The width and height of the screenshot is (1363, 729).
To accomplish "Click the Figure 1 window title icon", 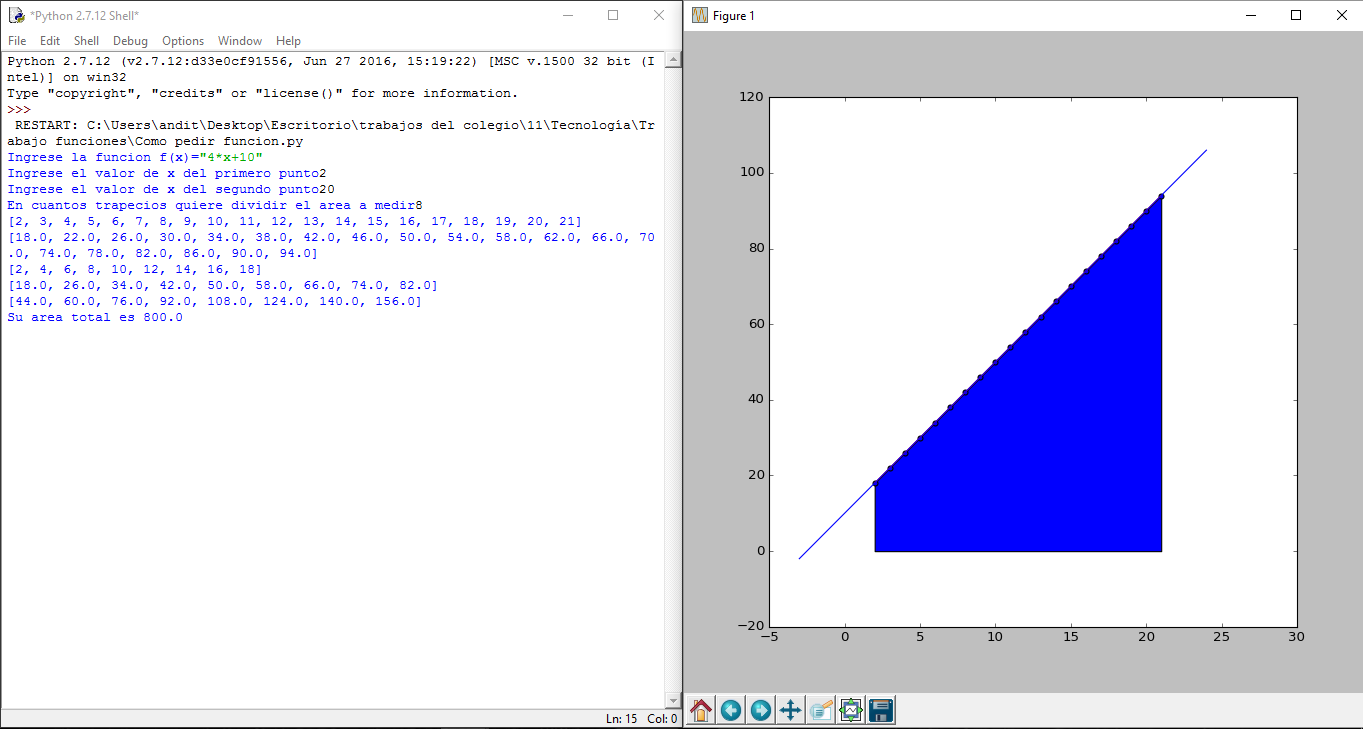I will pos(699,15).
